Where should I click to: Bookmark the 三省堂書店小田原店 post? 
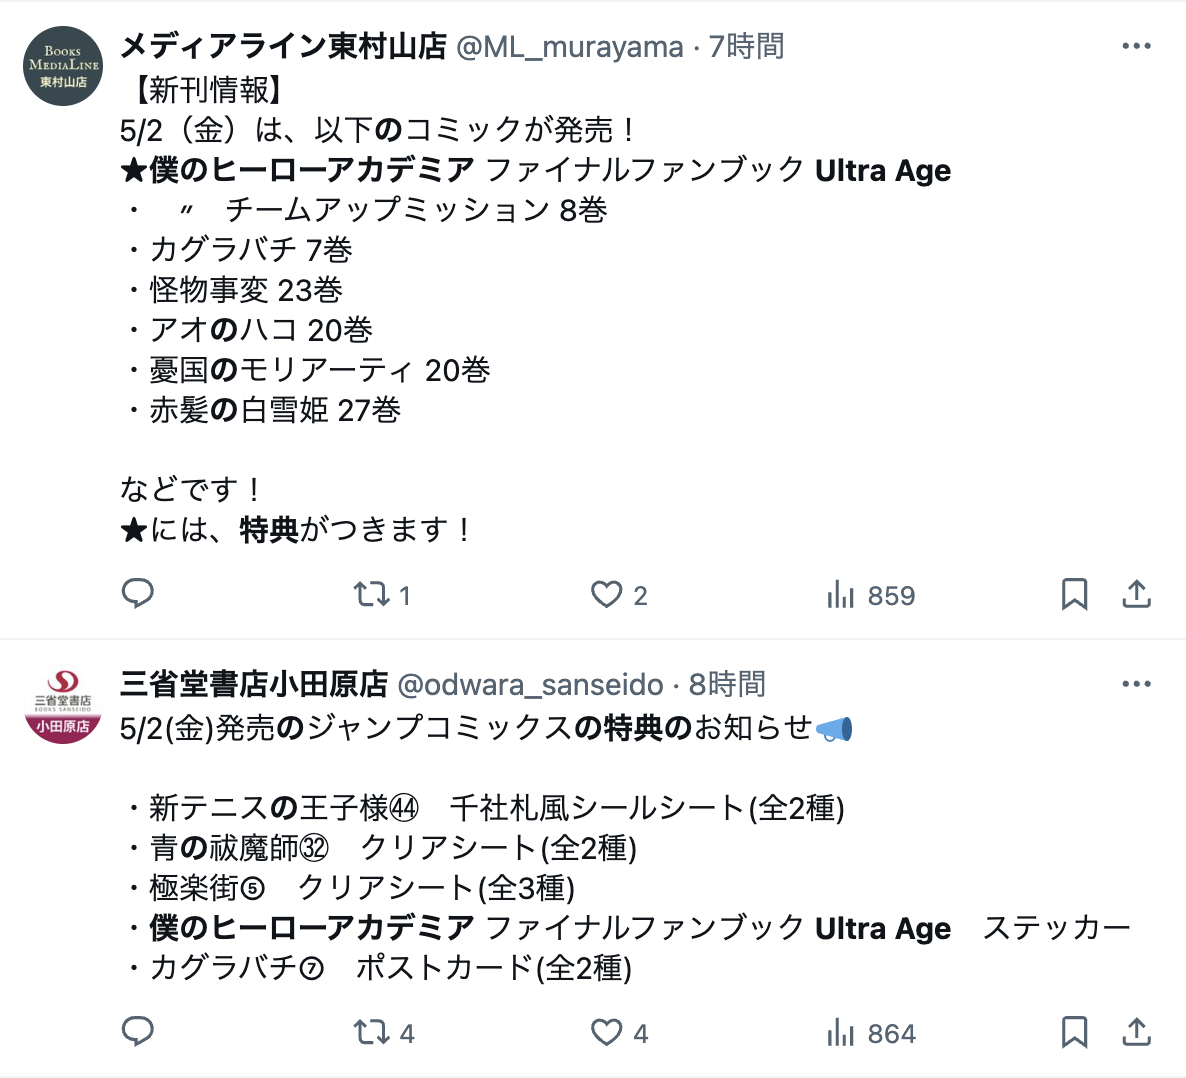1074,1033
